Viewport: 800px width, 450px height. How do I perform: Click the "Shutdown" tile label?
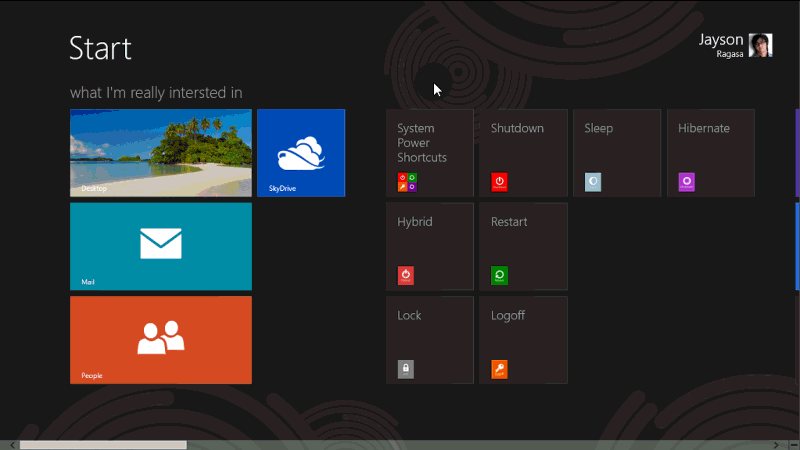tap(517, 128)
